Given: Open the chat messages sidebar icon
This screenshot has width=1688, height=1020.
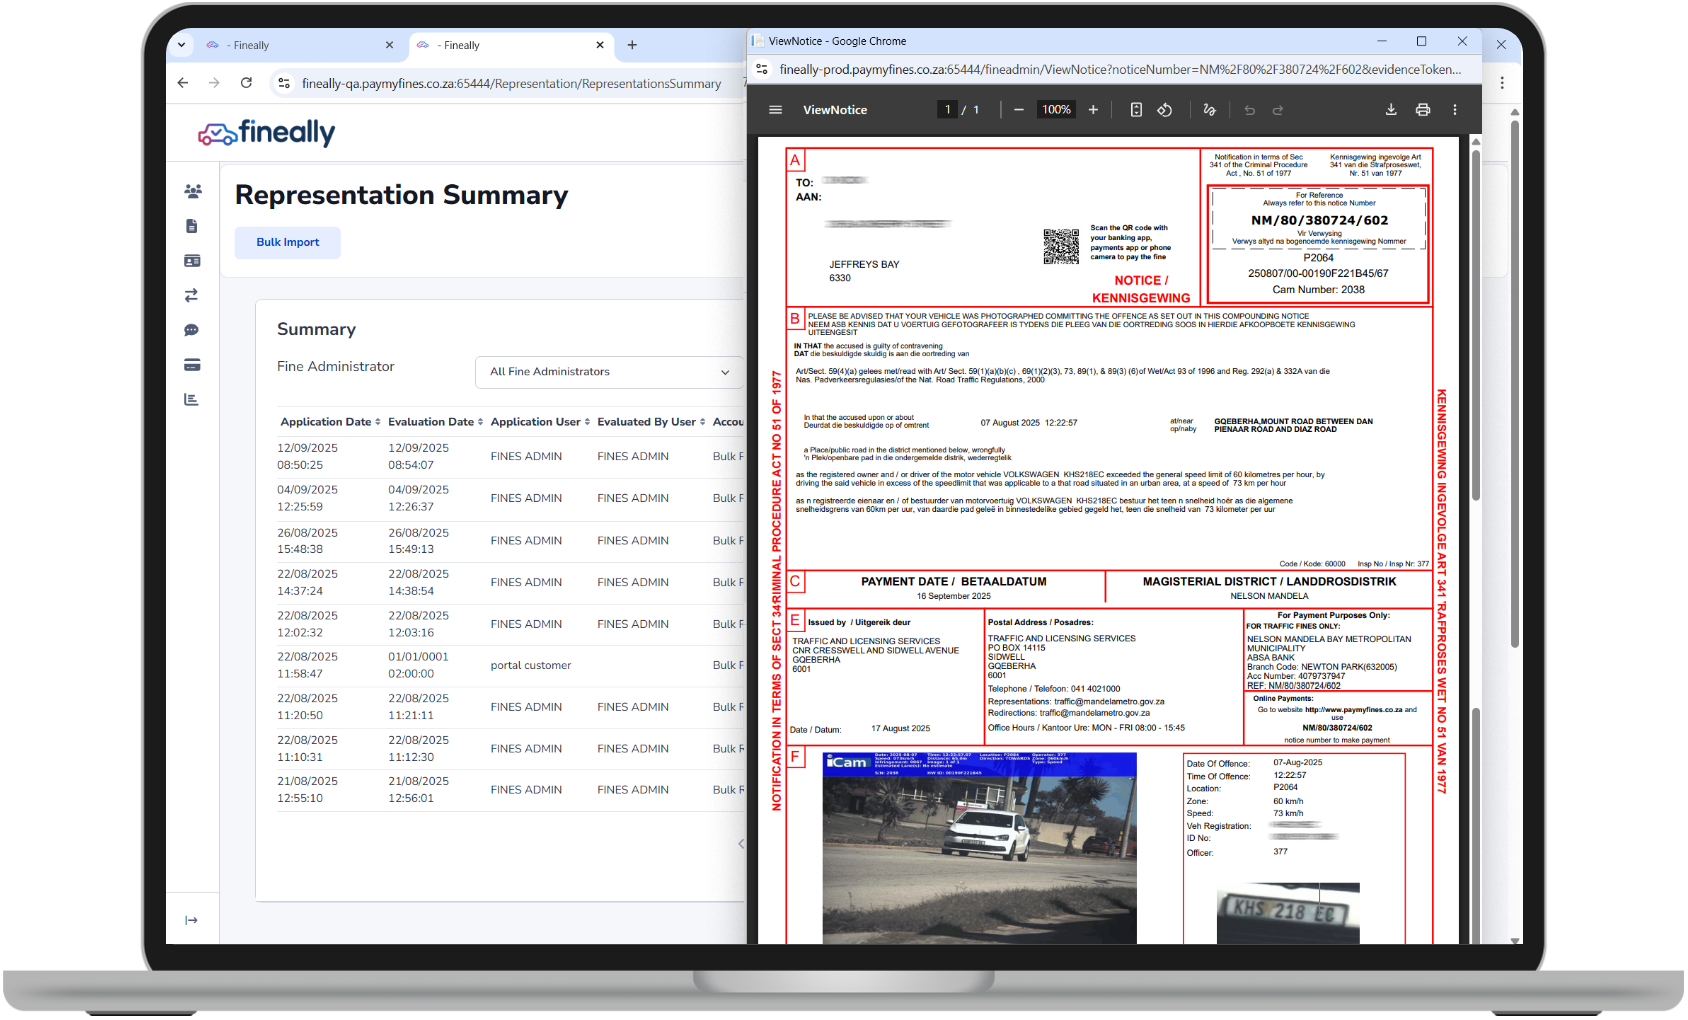Looking at the screenshot, I should [192, 330].
